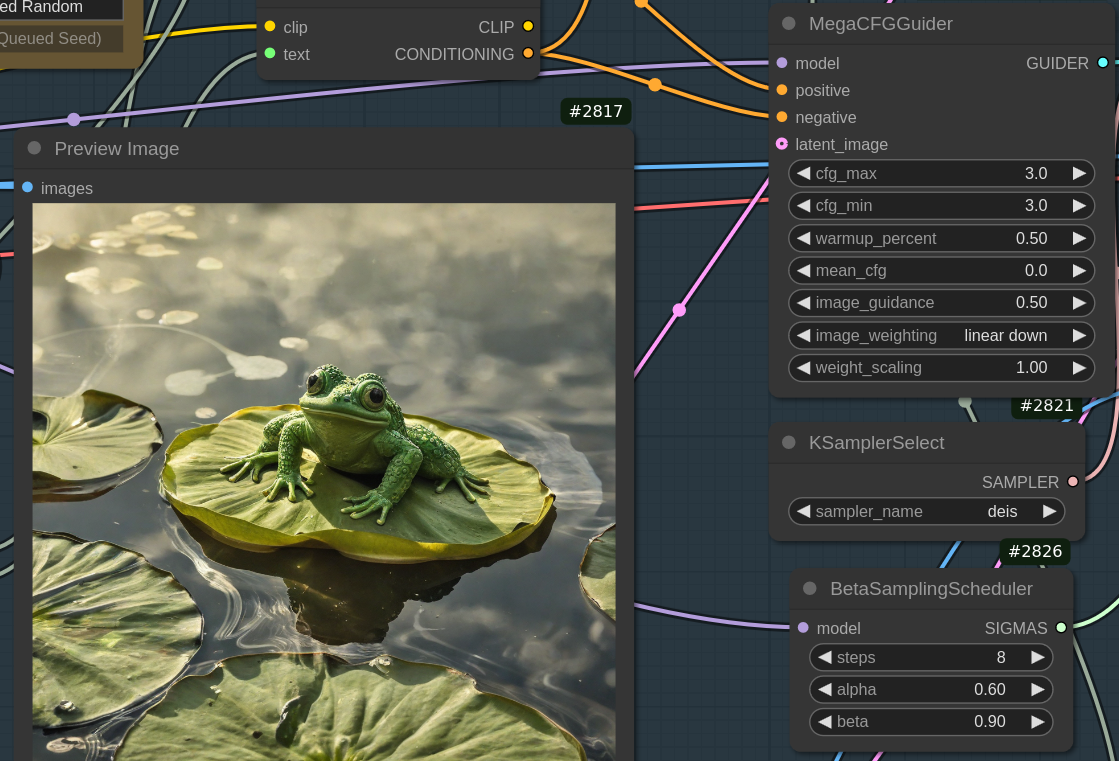Click the steps value 8
This screenshot has width=1119, height=761.
tap(1001, 657)
